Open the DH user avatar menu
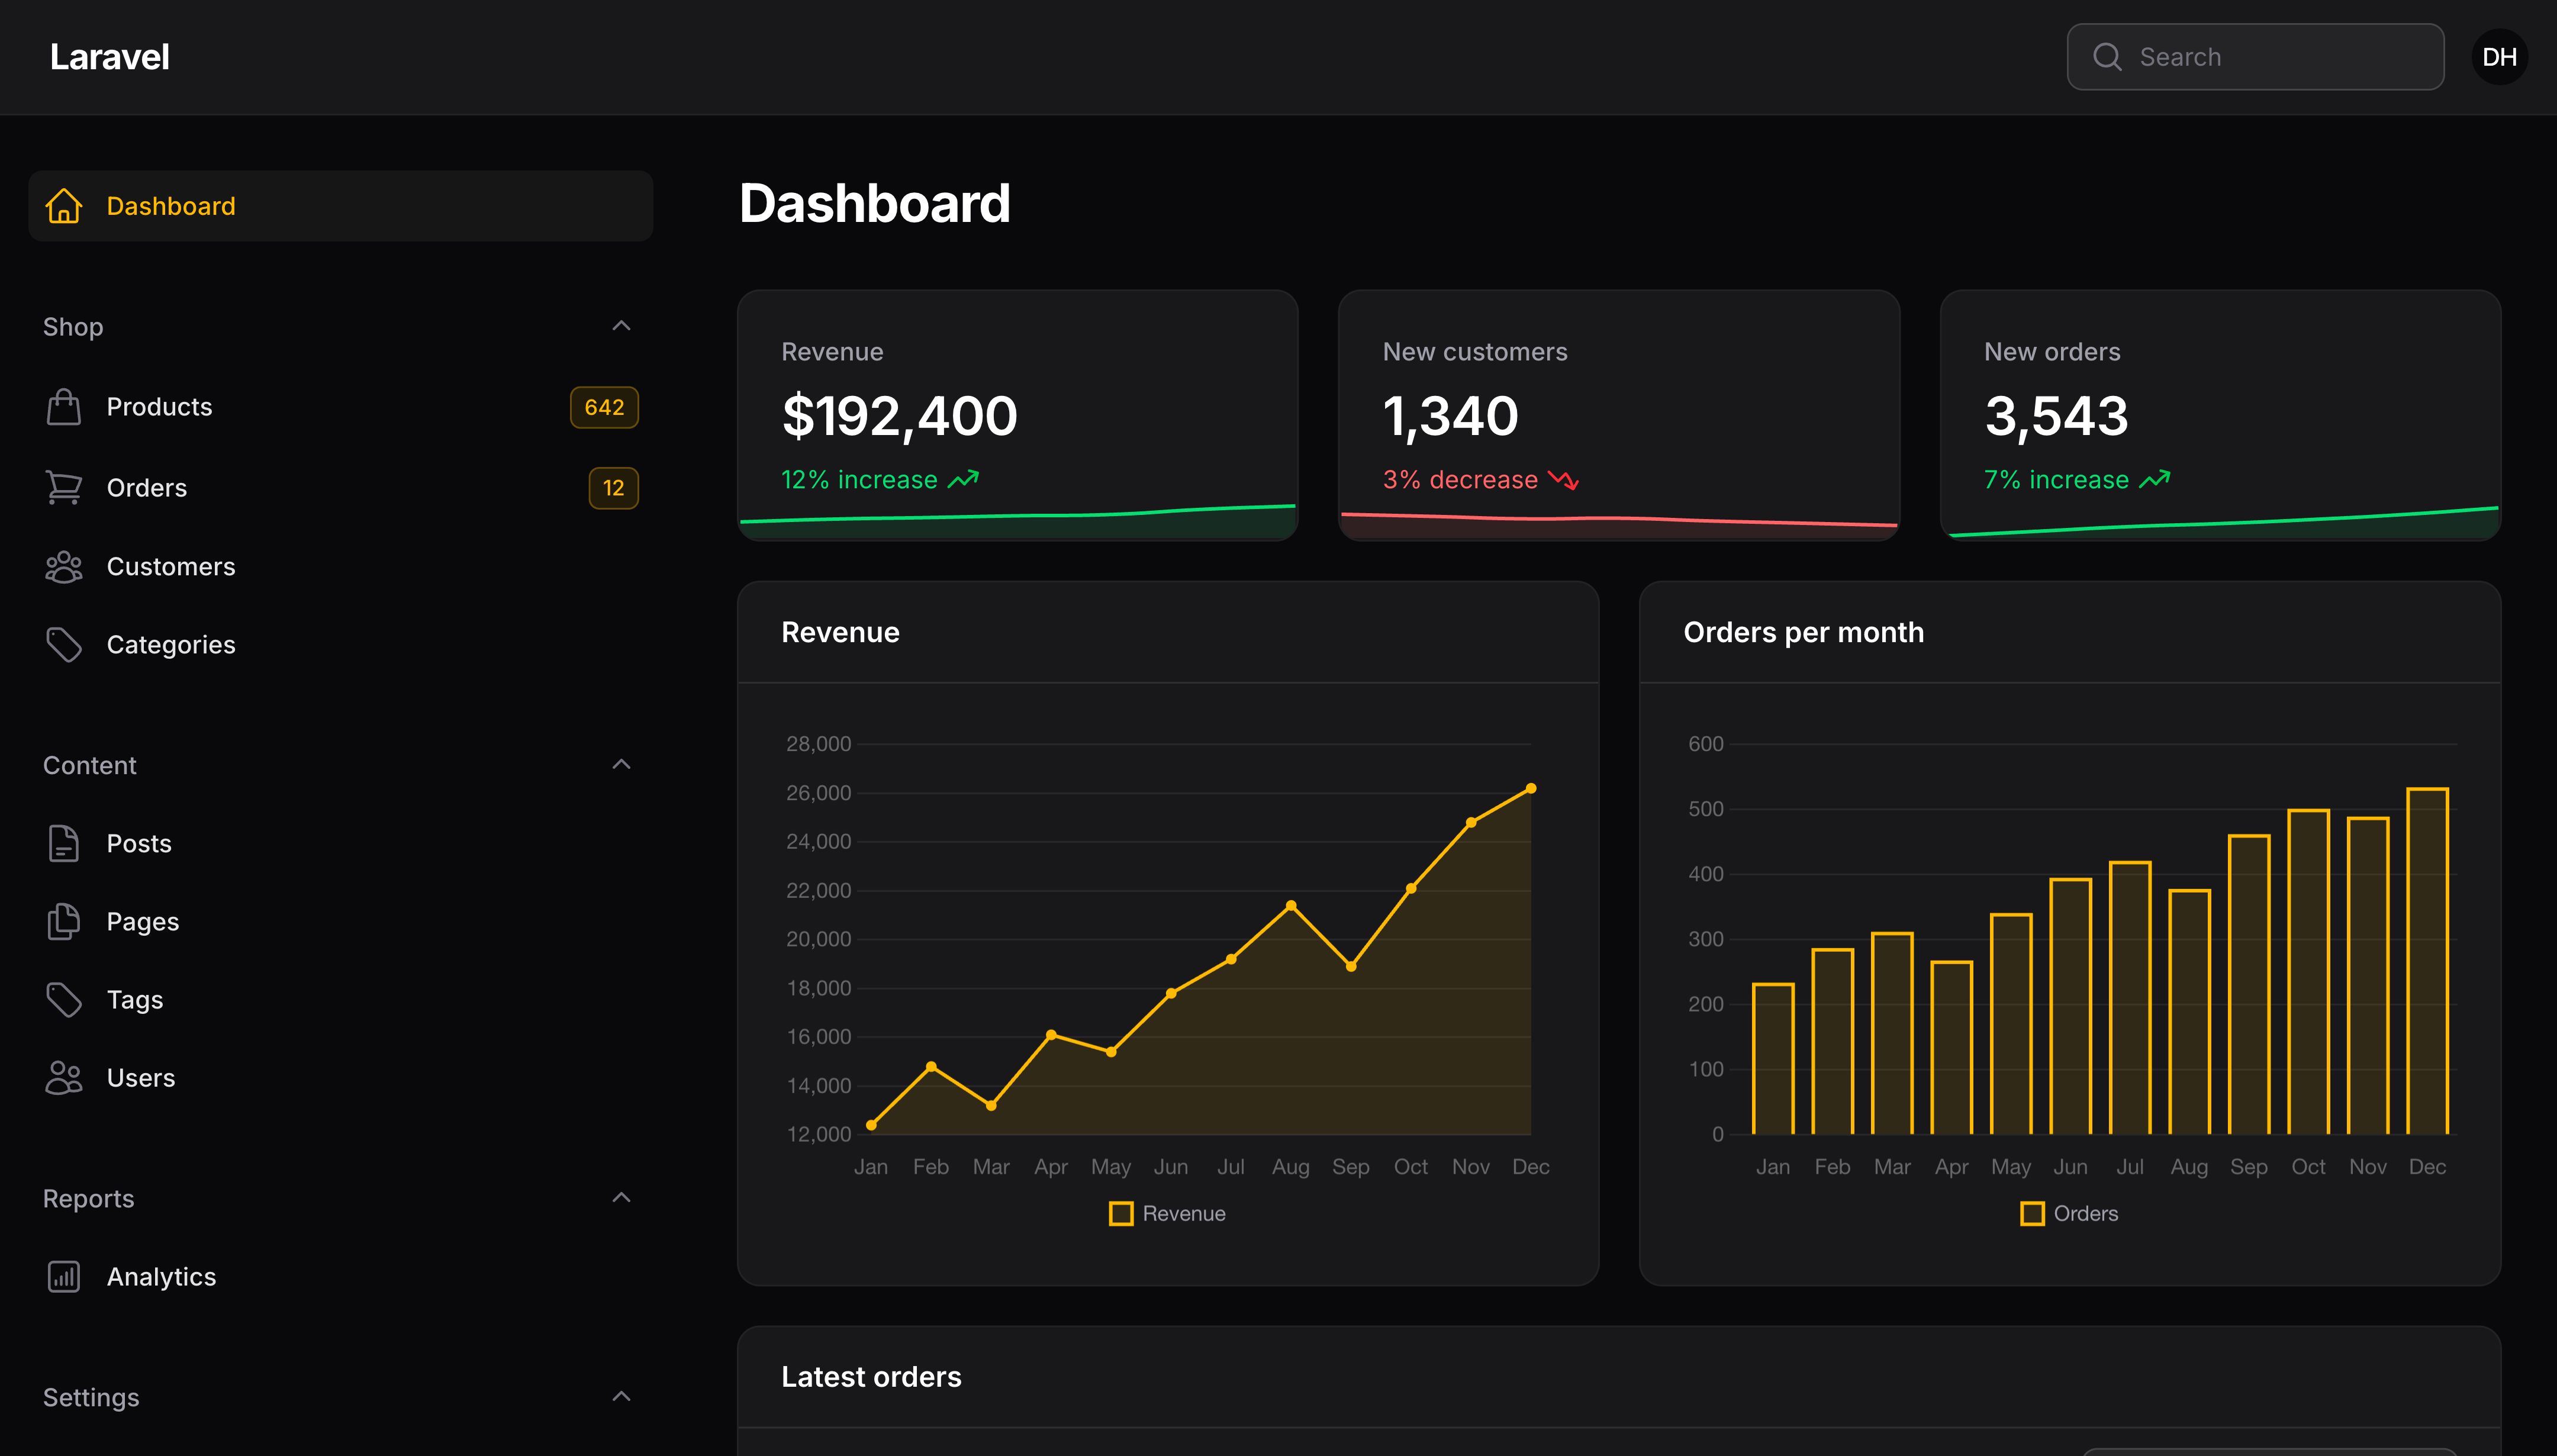The height and width of the screenshot is (1456, 2557). [x=2499, y=57]
